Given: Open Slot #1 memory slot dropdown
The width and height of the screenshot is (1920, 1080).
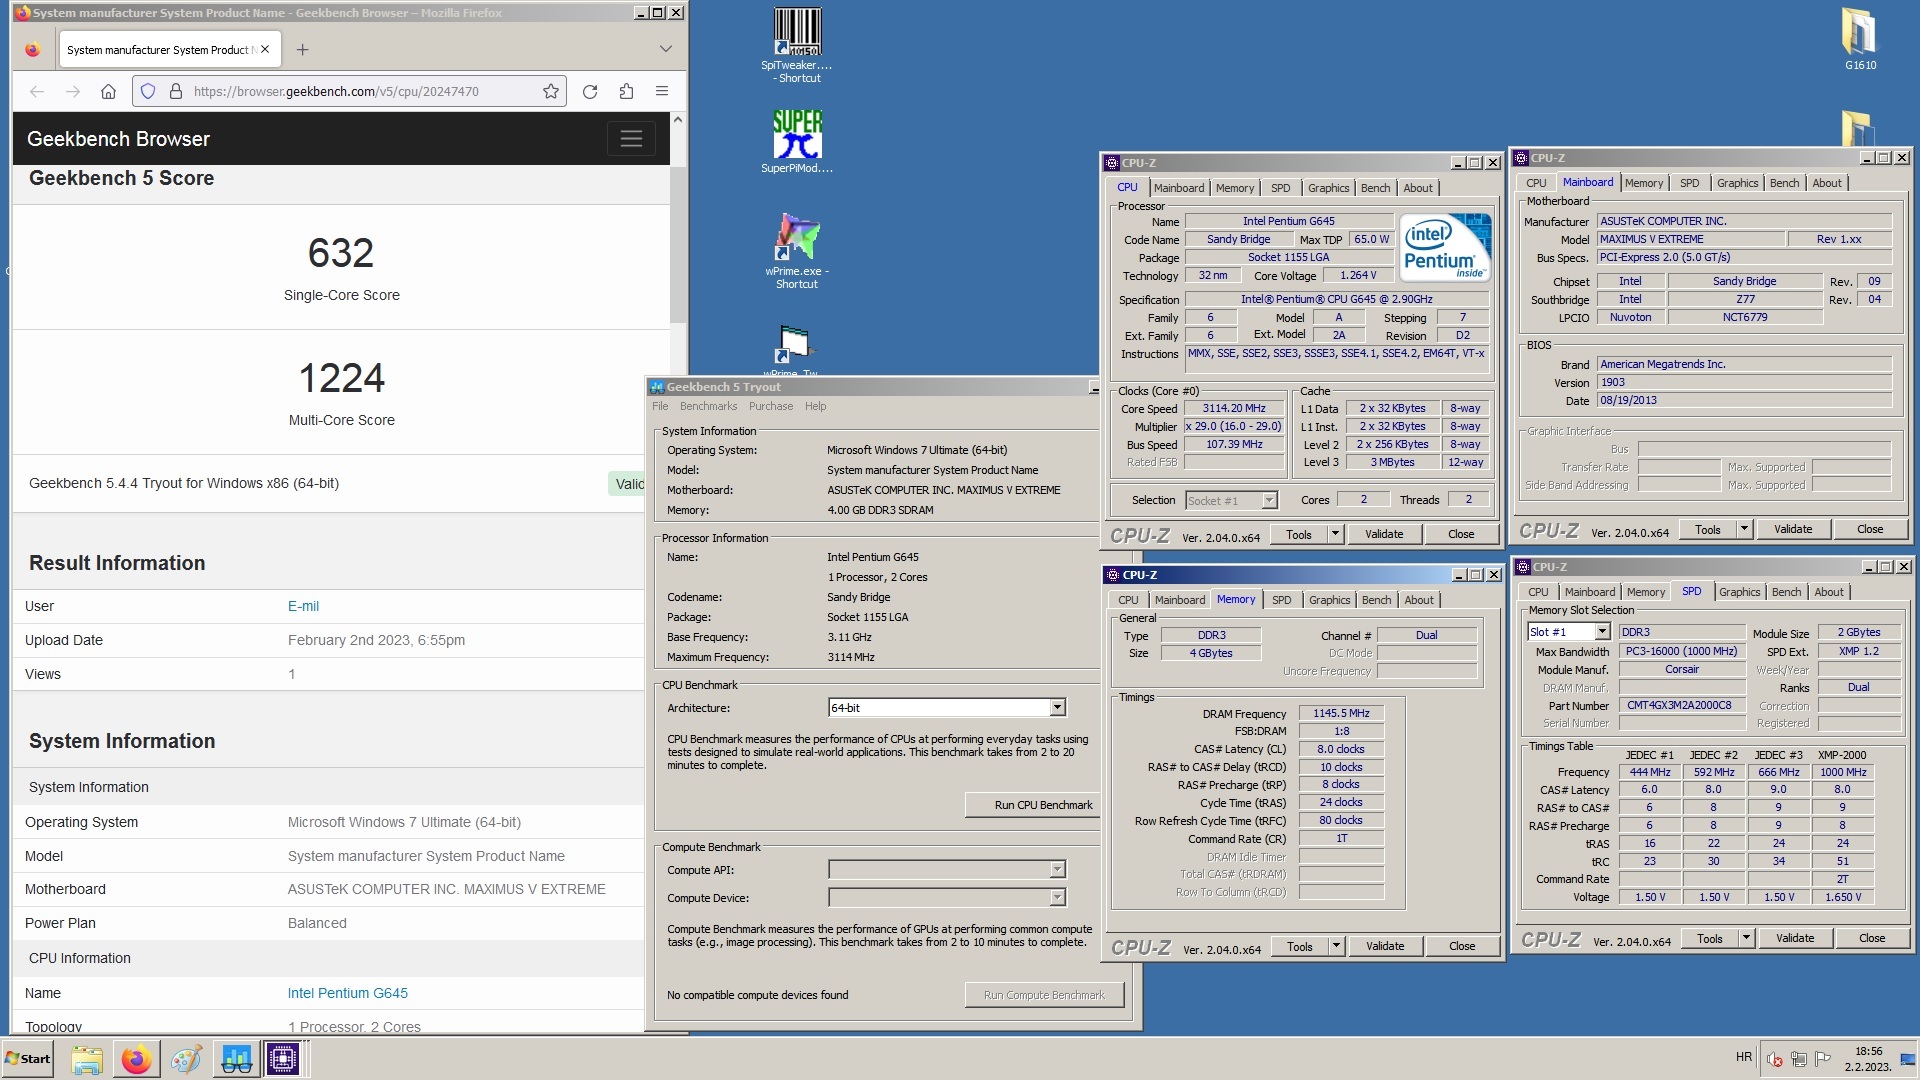Looking at the screenshot, I should point(1602,632).
